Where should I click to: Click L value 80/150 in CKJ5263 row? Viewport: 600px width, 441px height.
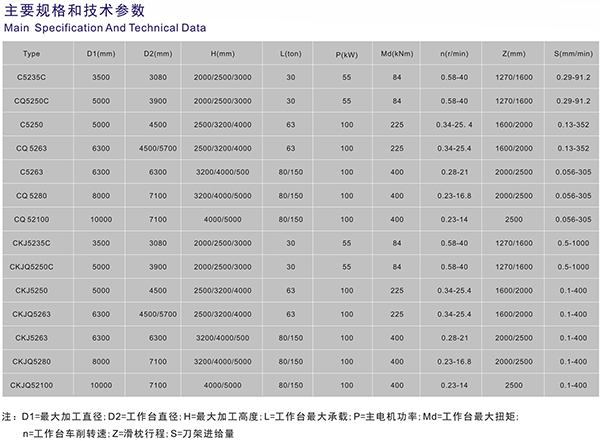291,338
